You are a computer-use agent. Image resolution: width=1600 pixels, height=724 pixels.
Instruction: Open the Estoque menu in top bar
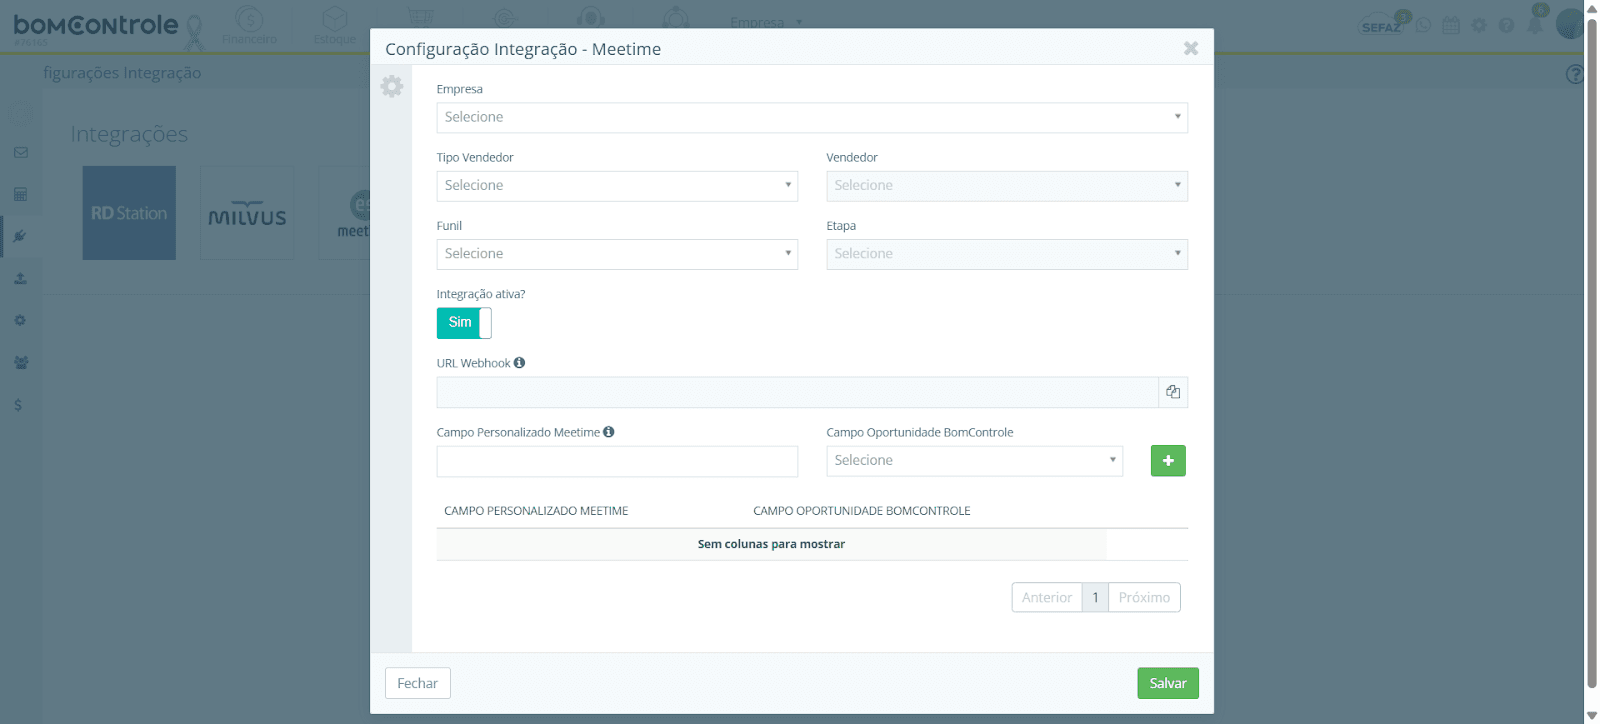pos(335,26)
